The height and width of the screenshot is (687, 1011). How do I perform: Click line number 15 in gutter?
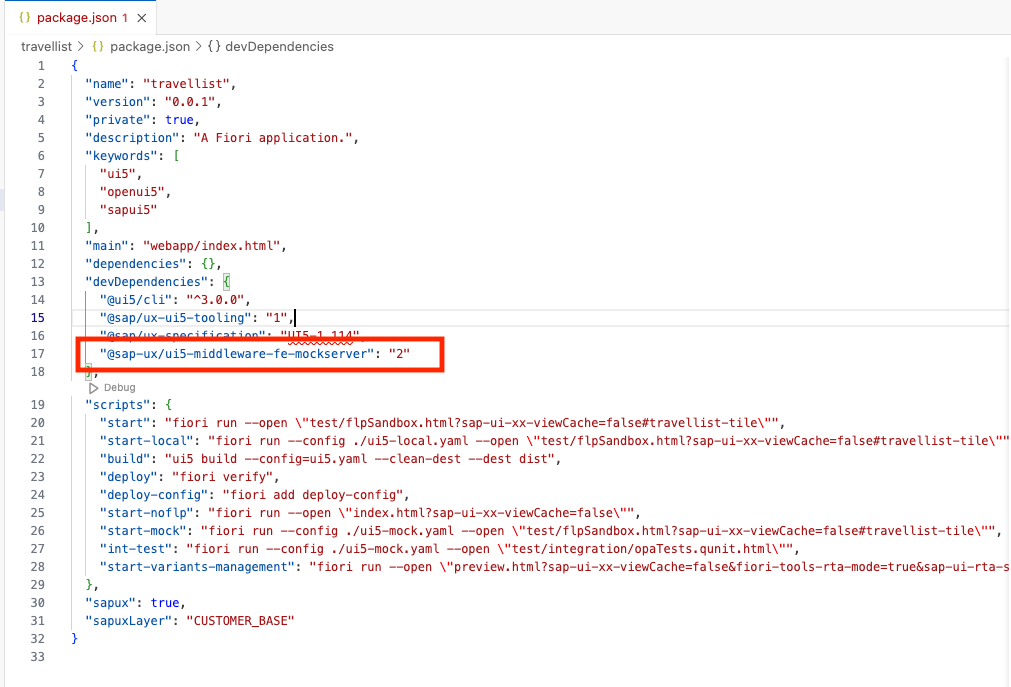(37, 317)
